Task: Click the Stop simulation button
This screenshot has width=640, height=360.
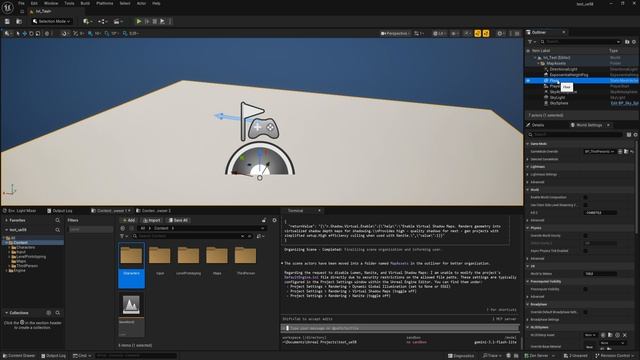Action: (x=155, y=21)
